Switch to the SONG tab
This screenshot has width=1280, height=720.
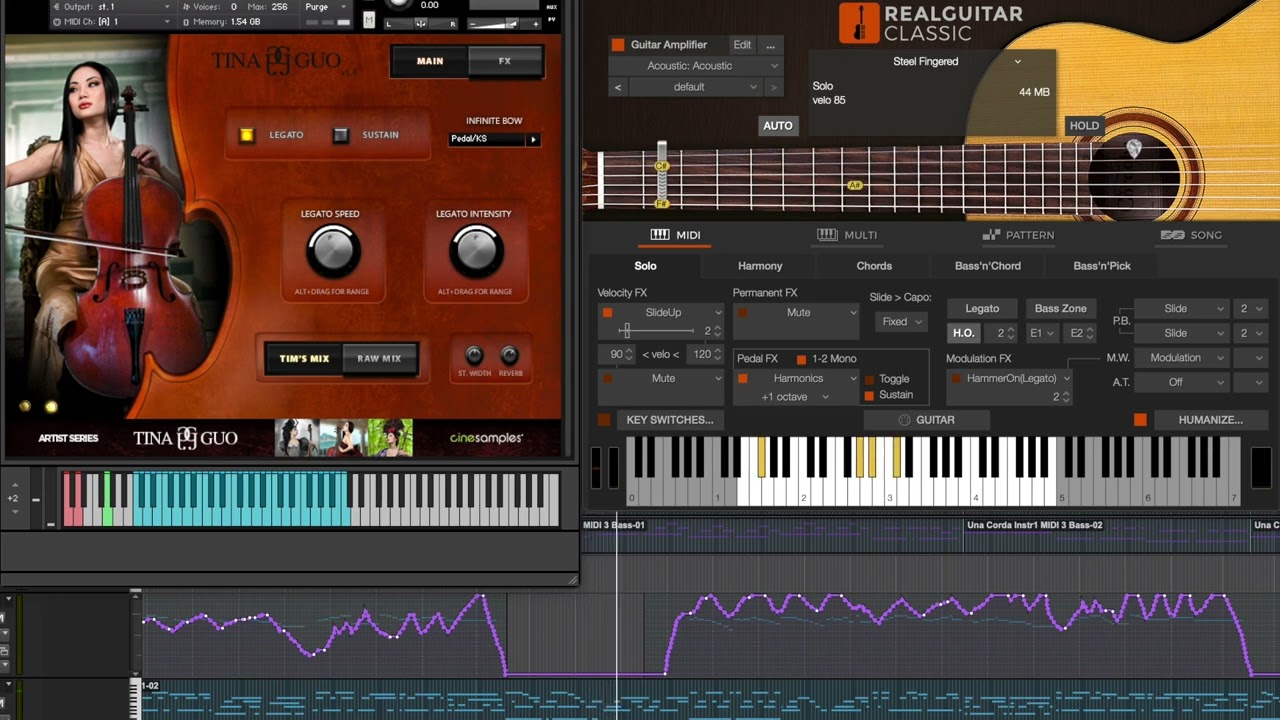tap(1191, 235)
